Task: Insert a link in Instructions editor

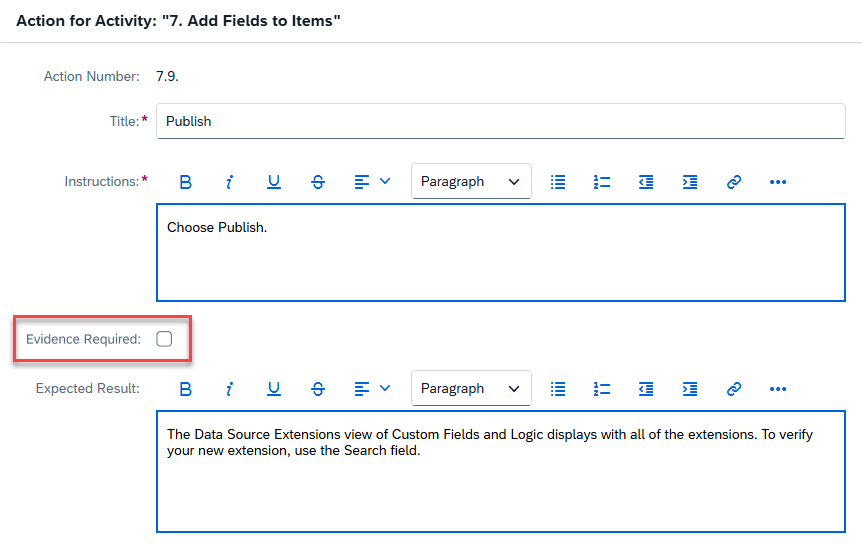Action: pos(734,182)
